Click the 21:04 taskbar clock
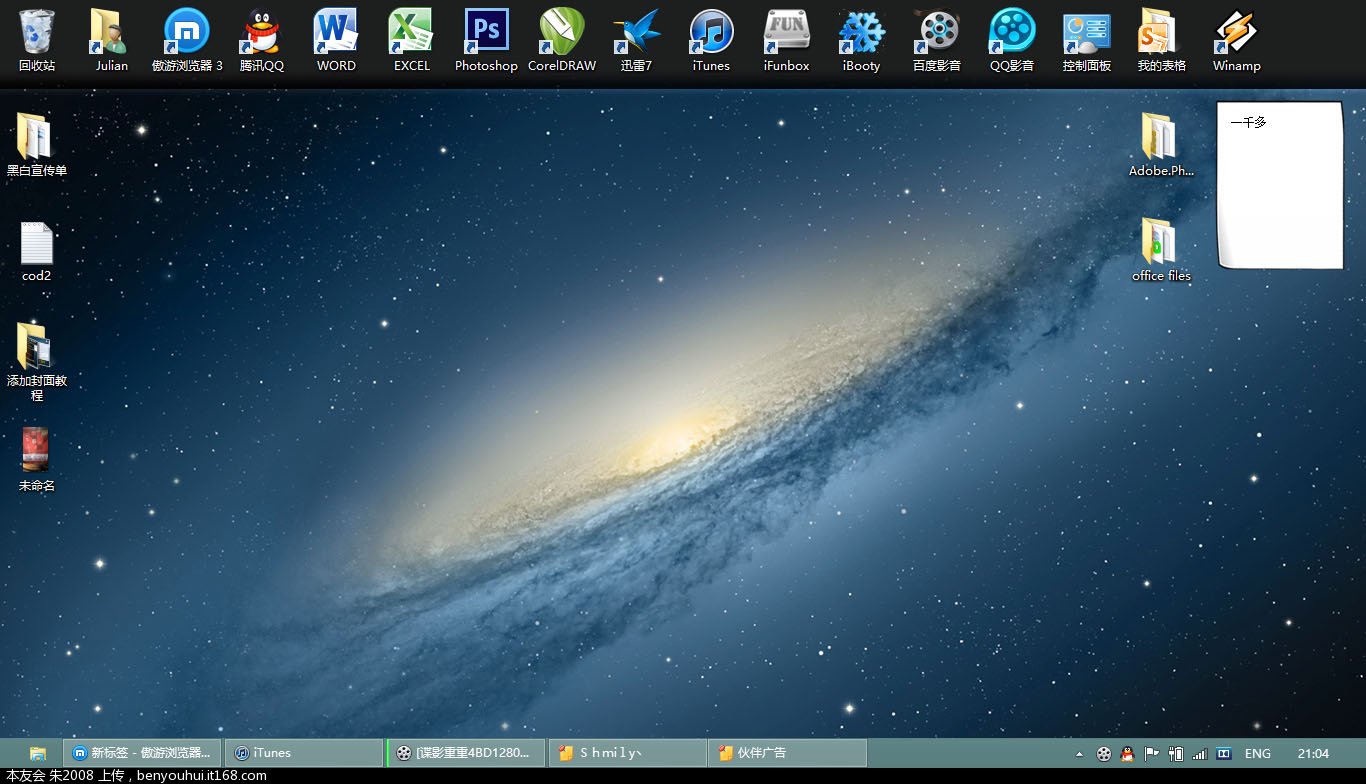The height and width of the screenshot is (784, 1366). coord(1313,754)
